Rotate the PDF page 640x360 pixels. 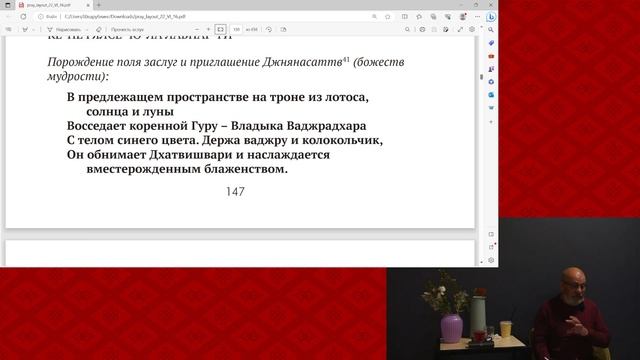click(269, 29)
